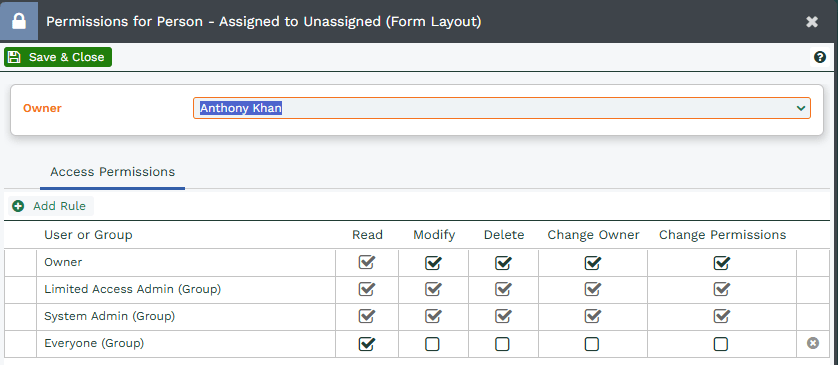Screen dimensions: 838x365
Task: Click Add Rule
Action: [x=51, y=206]
